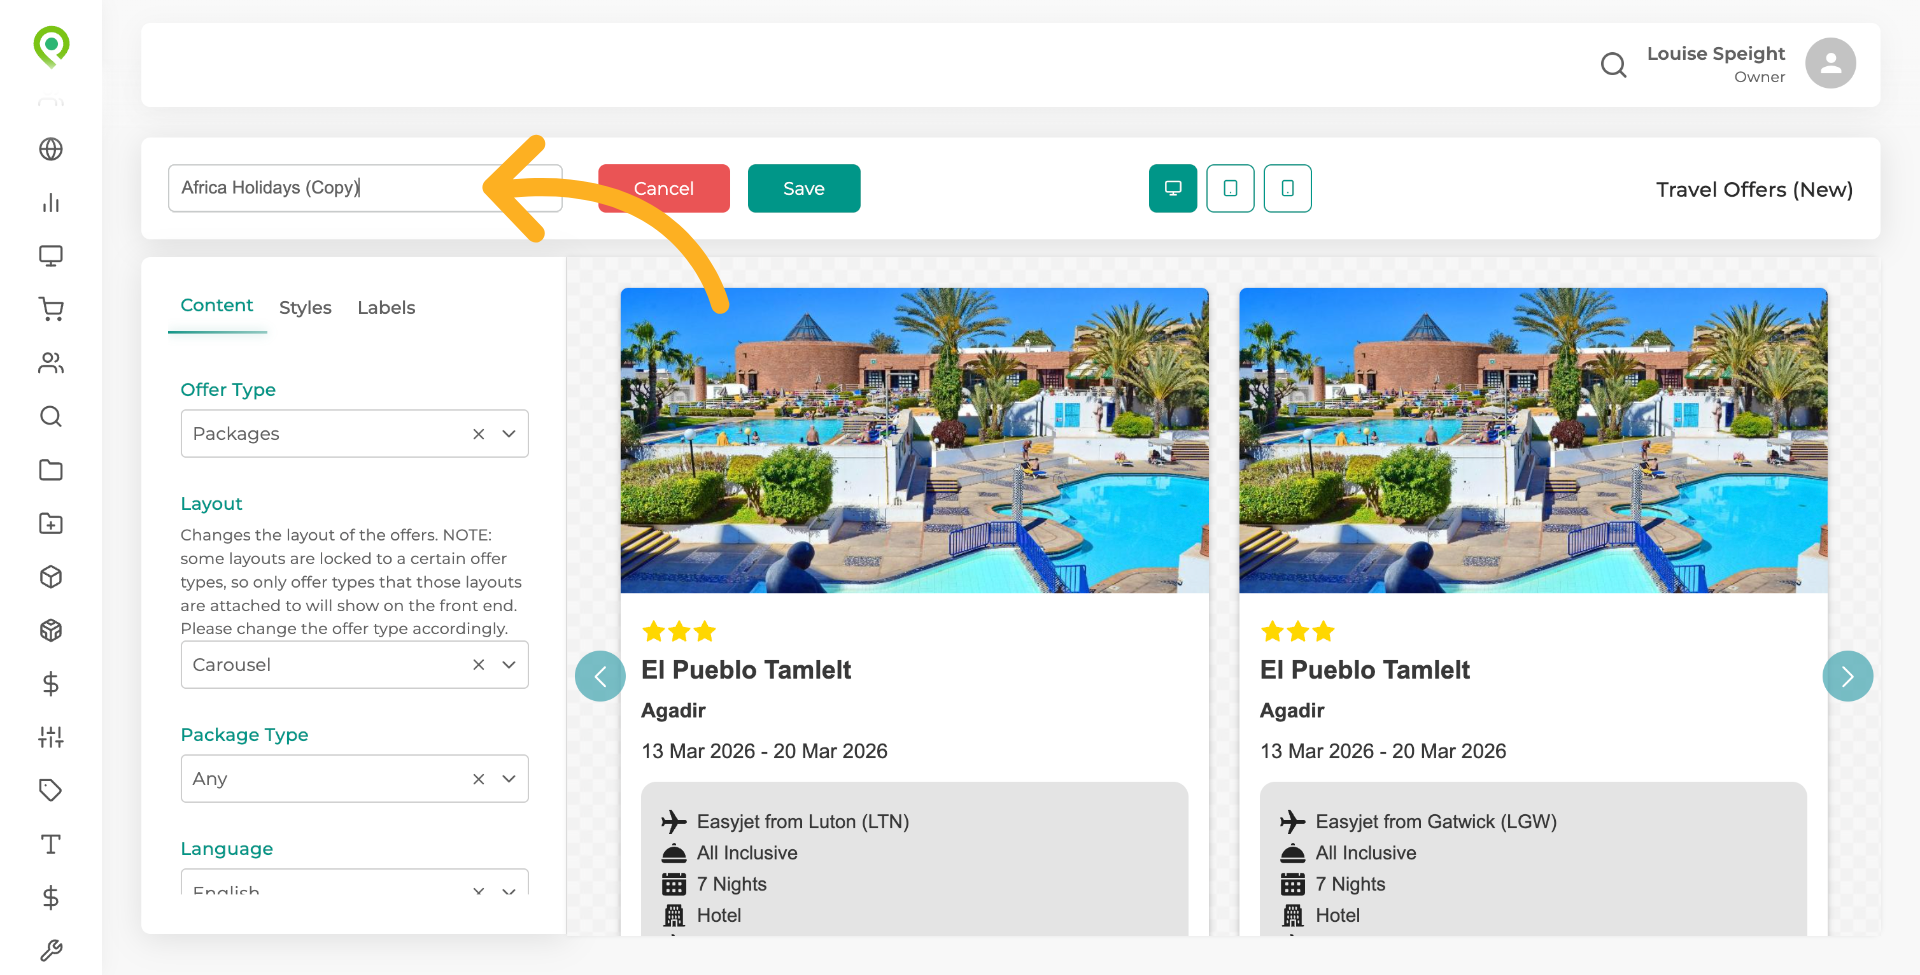Expand the Layout Carousel dropdown
The height and width of the screenshot is (975, 1920).
(x=509, y=665)
